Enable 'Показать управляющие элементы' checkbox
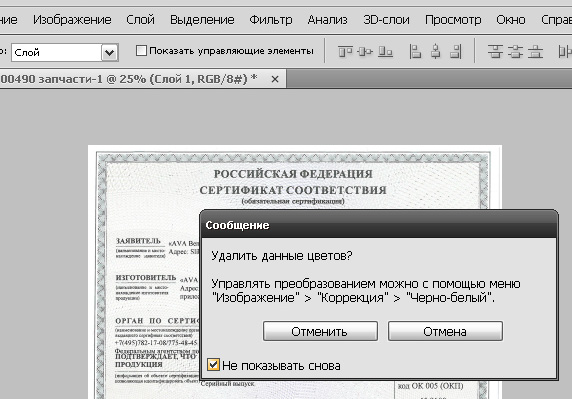The height and width of the screenshot is (399, 572). [141, 50]
